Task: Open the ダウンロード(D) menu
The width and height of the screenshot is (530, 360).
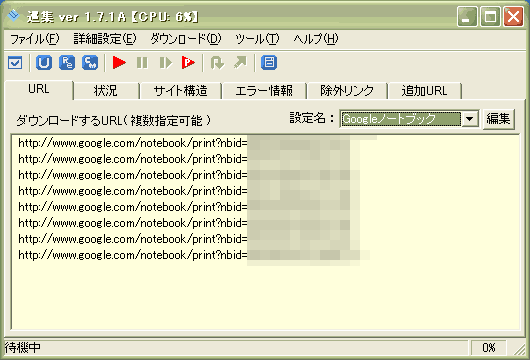Action: tap(186, 39)
